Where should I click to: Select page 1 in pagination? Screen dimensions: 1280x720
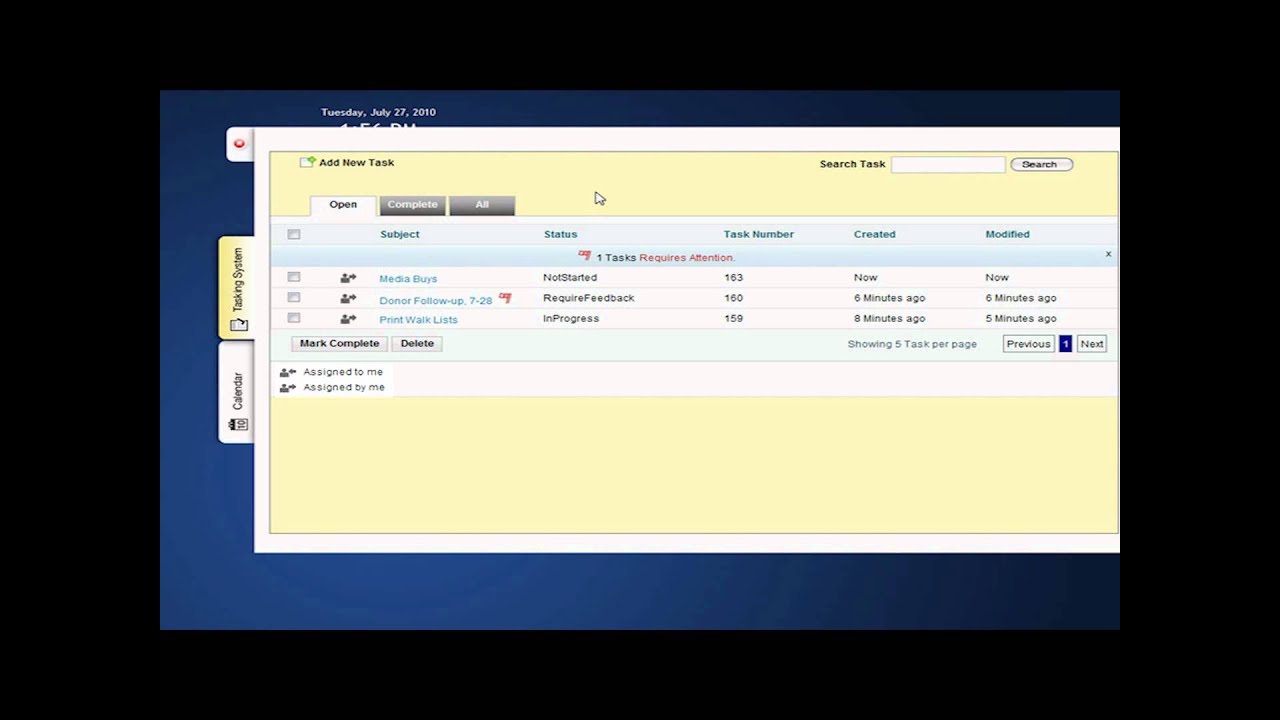pyautogui.click(x=1065, y=344)
